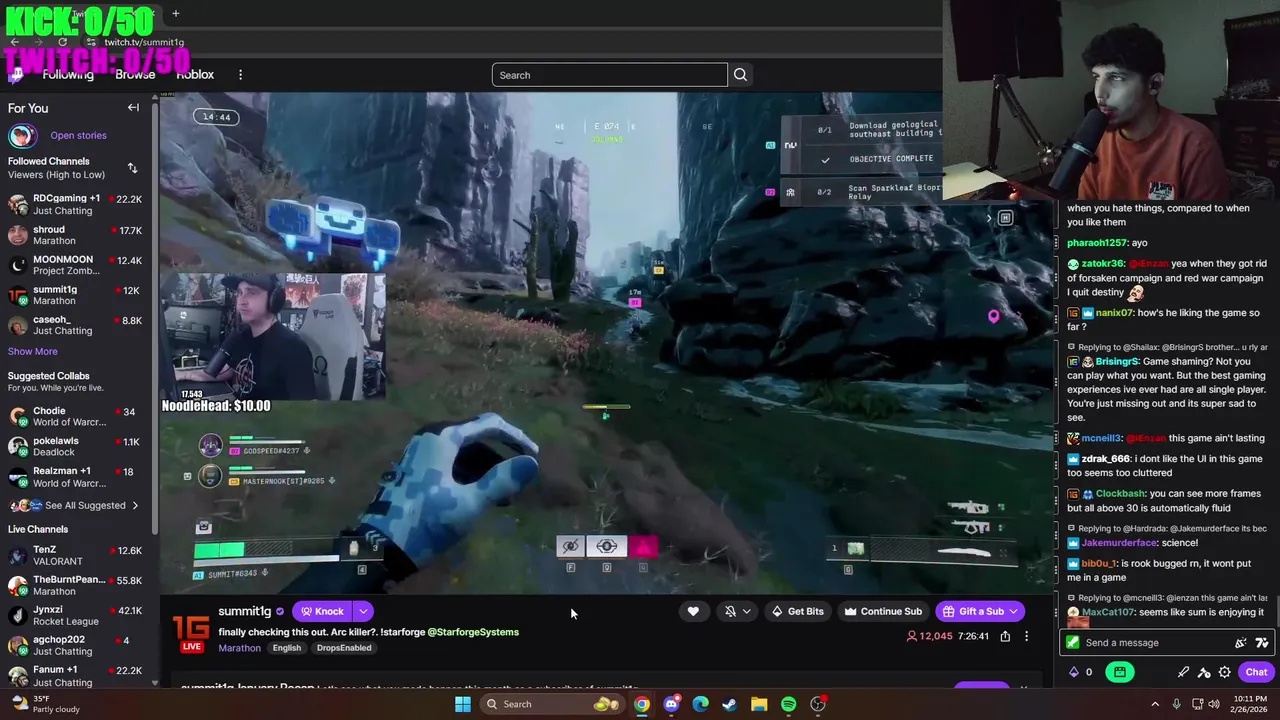The image size is (1280, 720).
Task: Click the heart follow icon for summit1g
Action: coord(693,611)
